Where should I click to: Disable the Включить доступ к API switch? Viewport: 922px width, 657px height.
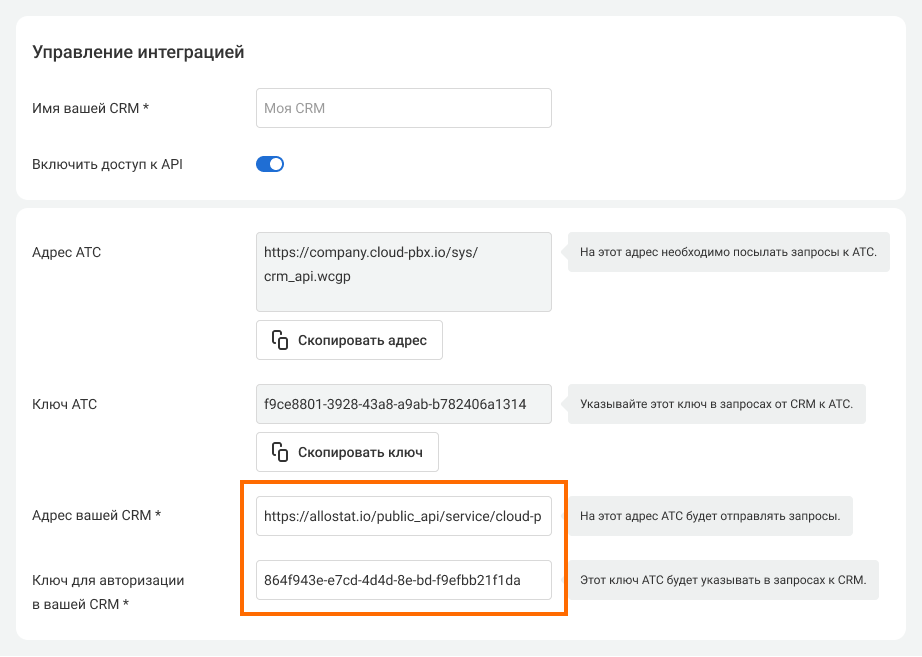point(270,164)
